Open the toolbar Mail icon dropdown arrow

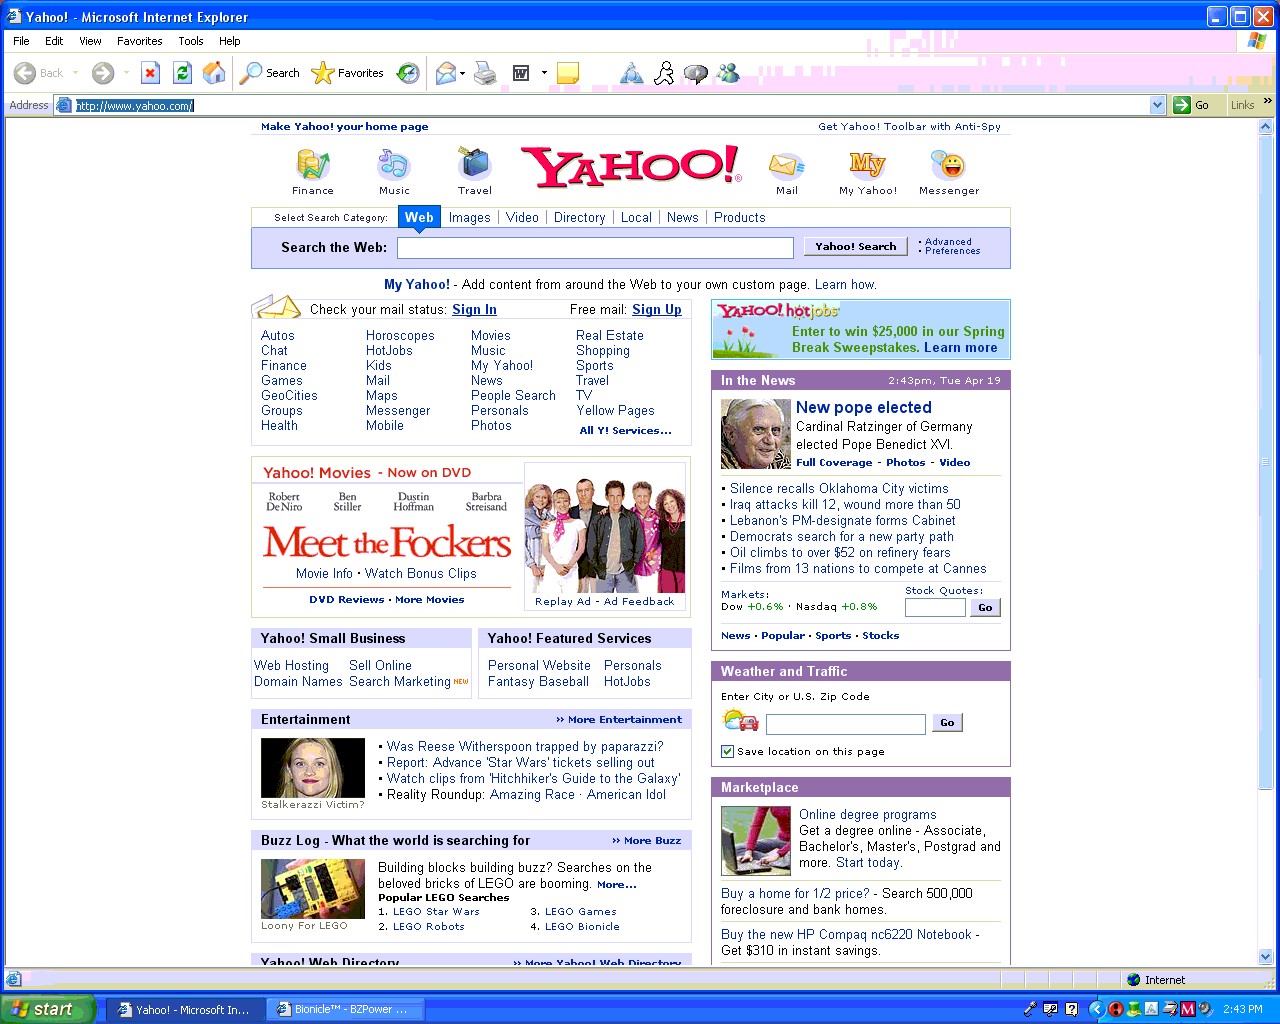[x=462, y=73]
